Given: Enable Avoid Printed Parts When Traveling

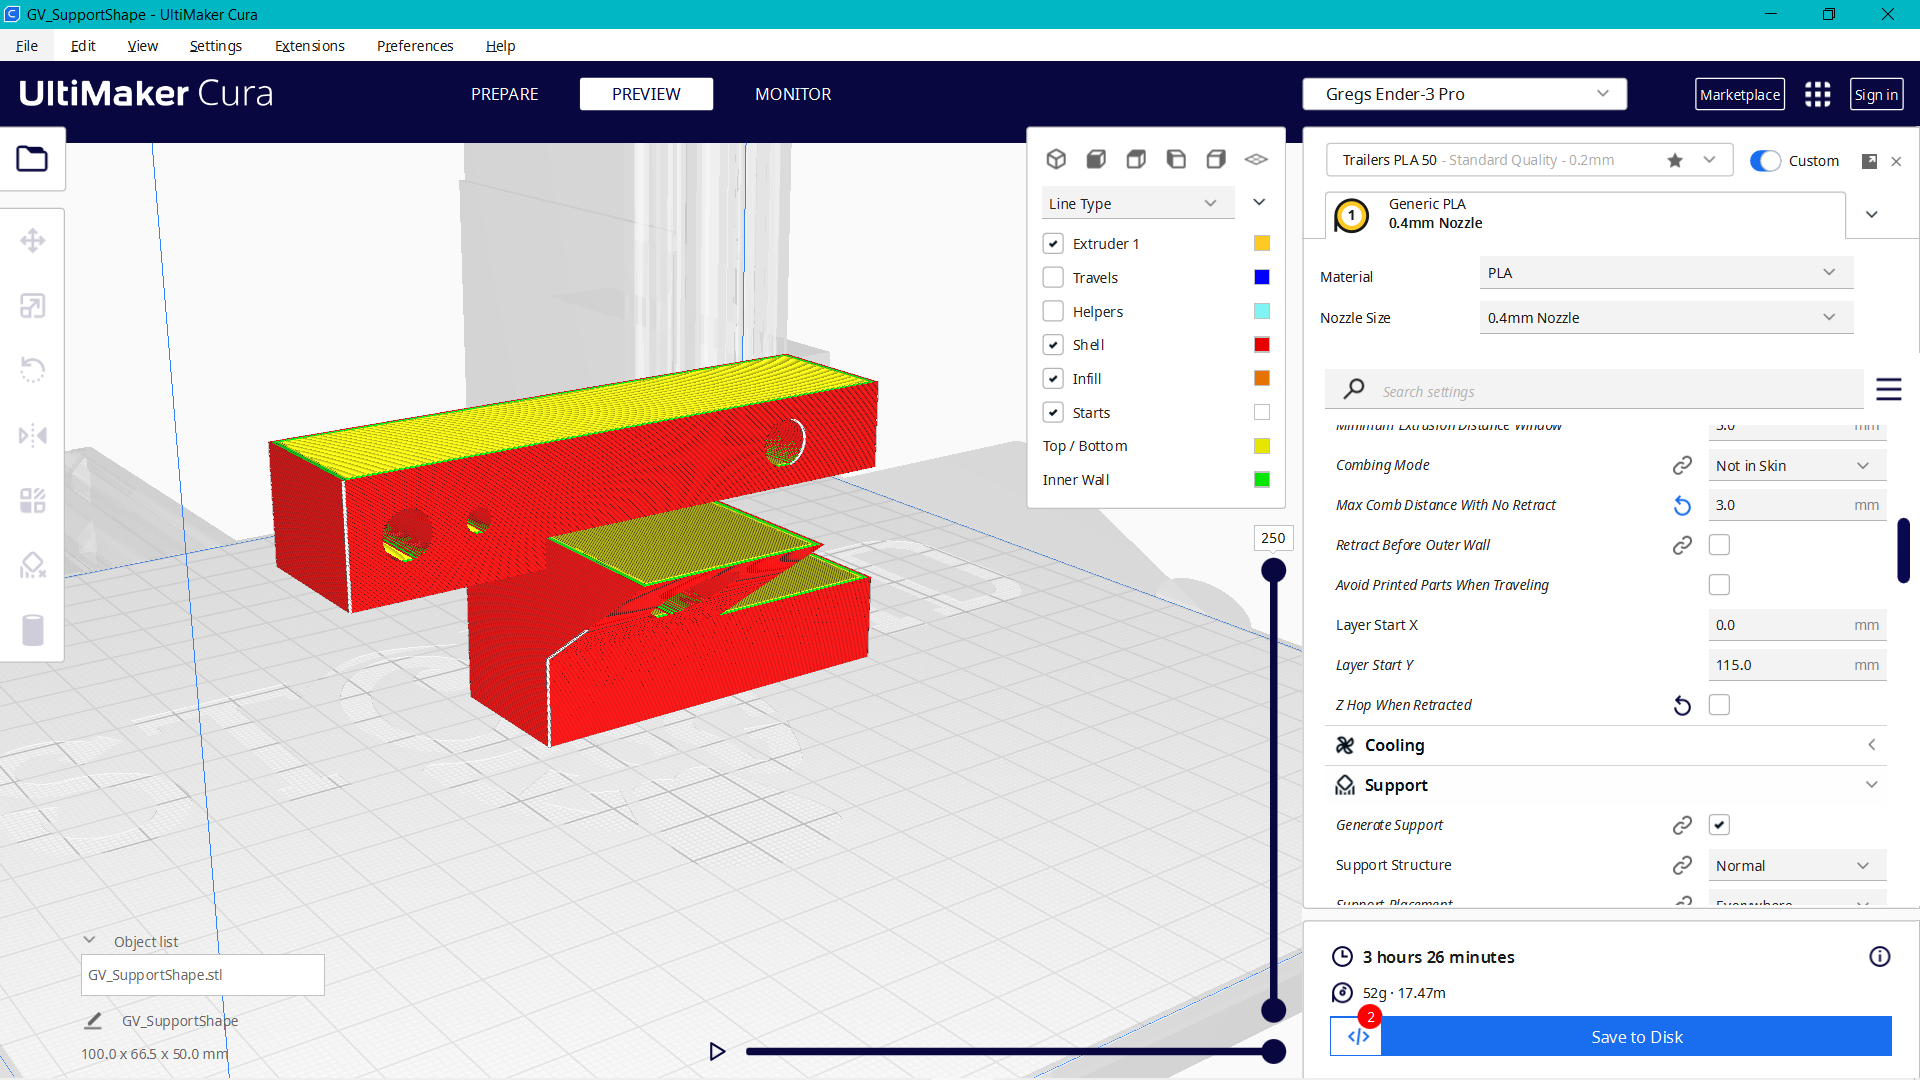Looking at the screenshot, I should click(1719, 585).
